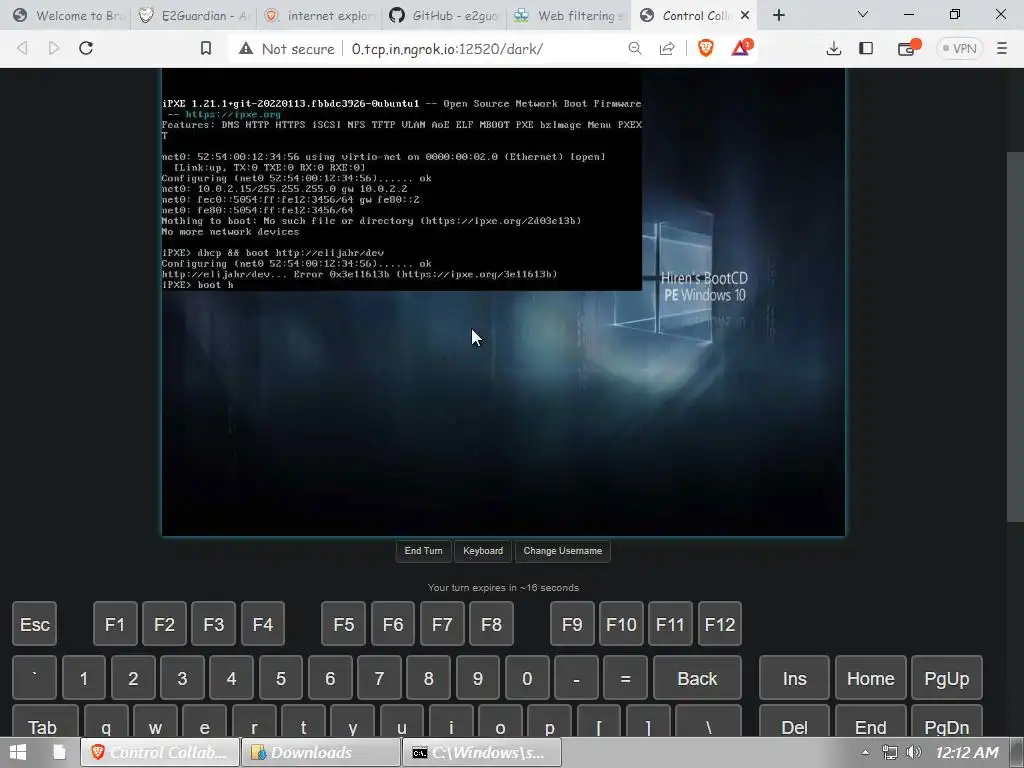Screen dimensions: 1024x768
Task: Open the zoom magnifier icon in address bar
Action: (635, 48)
